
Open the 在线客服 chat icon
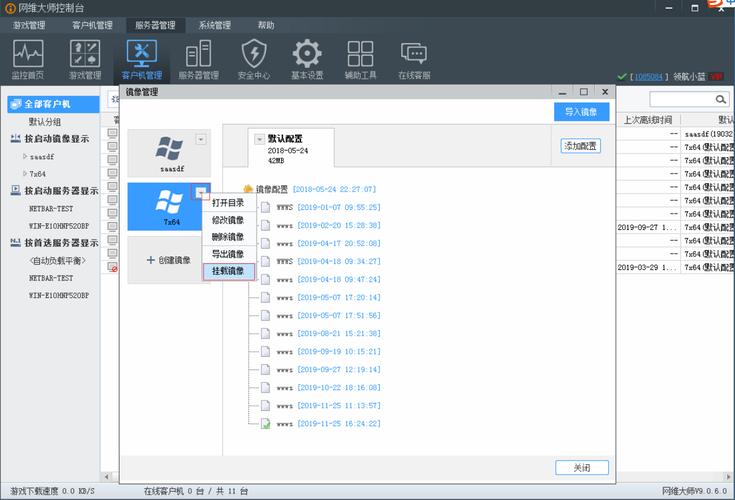pos(414,59)
